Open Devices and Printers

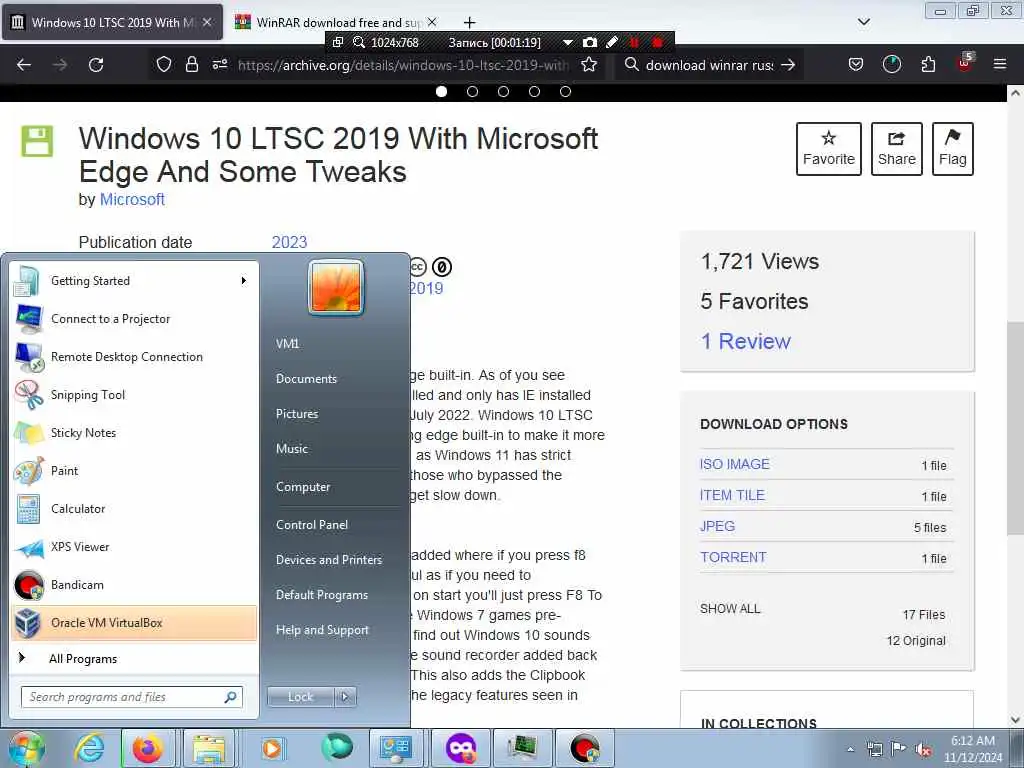point(328,560)
